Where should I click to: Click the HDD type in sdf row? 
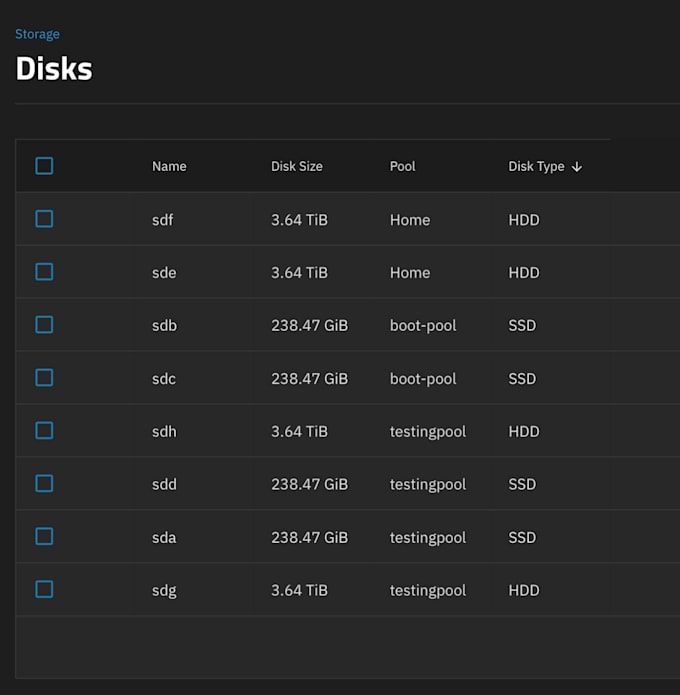click(524, 220)
